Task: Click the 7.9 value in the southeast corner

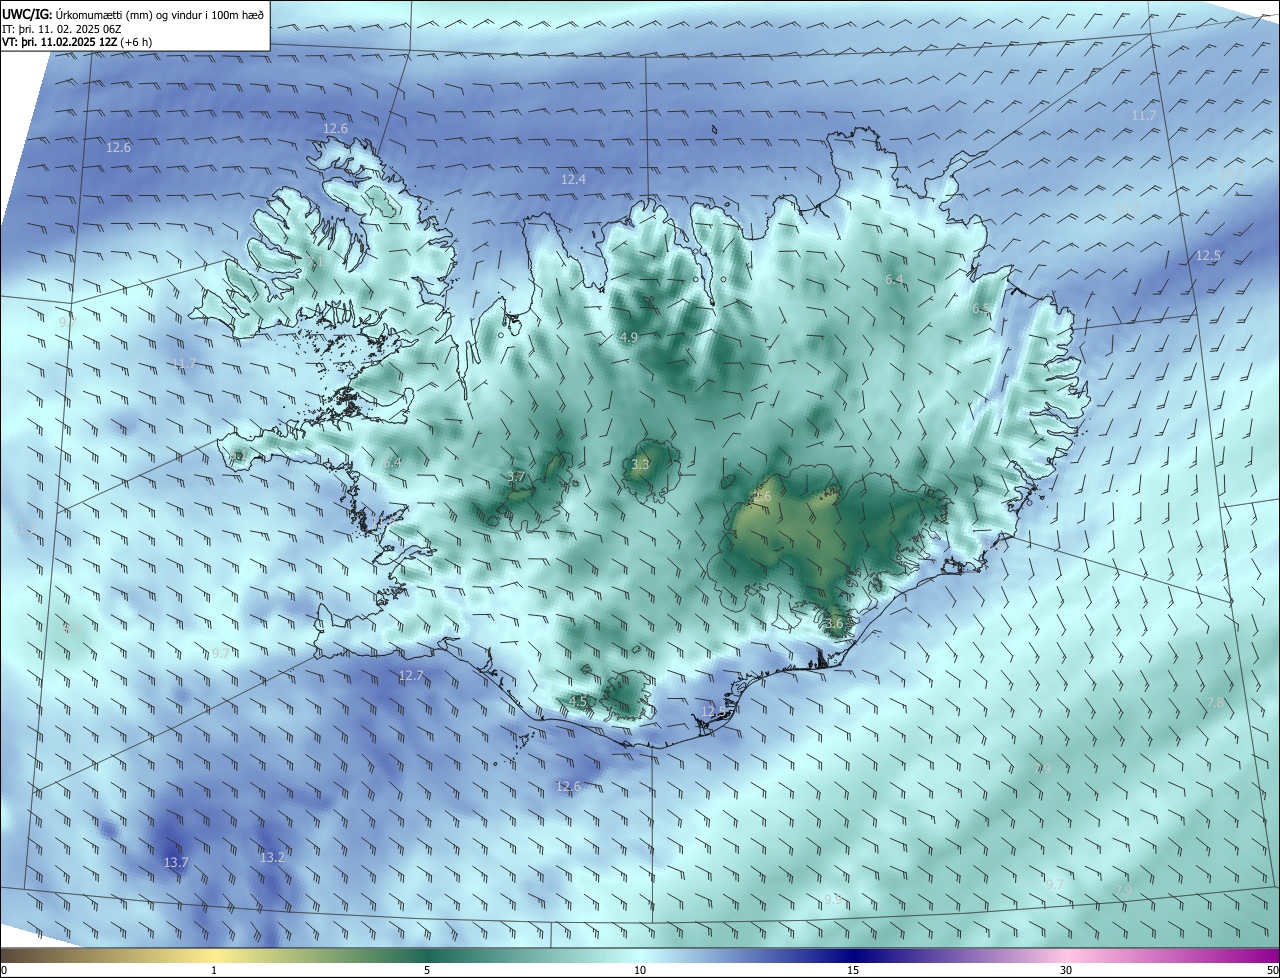Action: 1123,889
